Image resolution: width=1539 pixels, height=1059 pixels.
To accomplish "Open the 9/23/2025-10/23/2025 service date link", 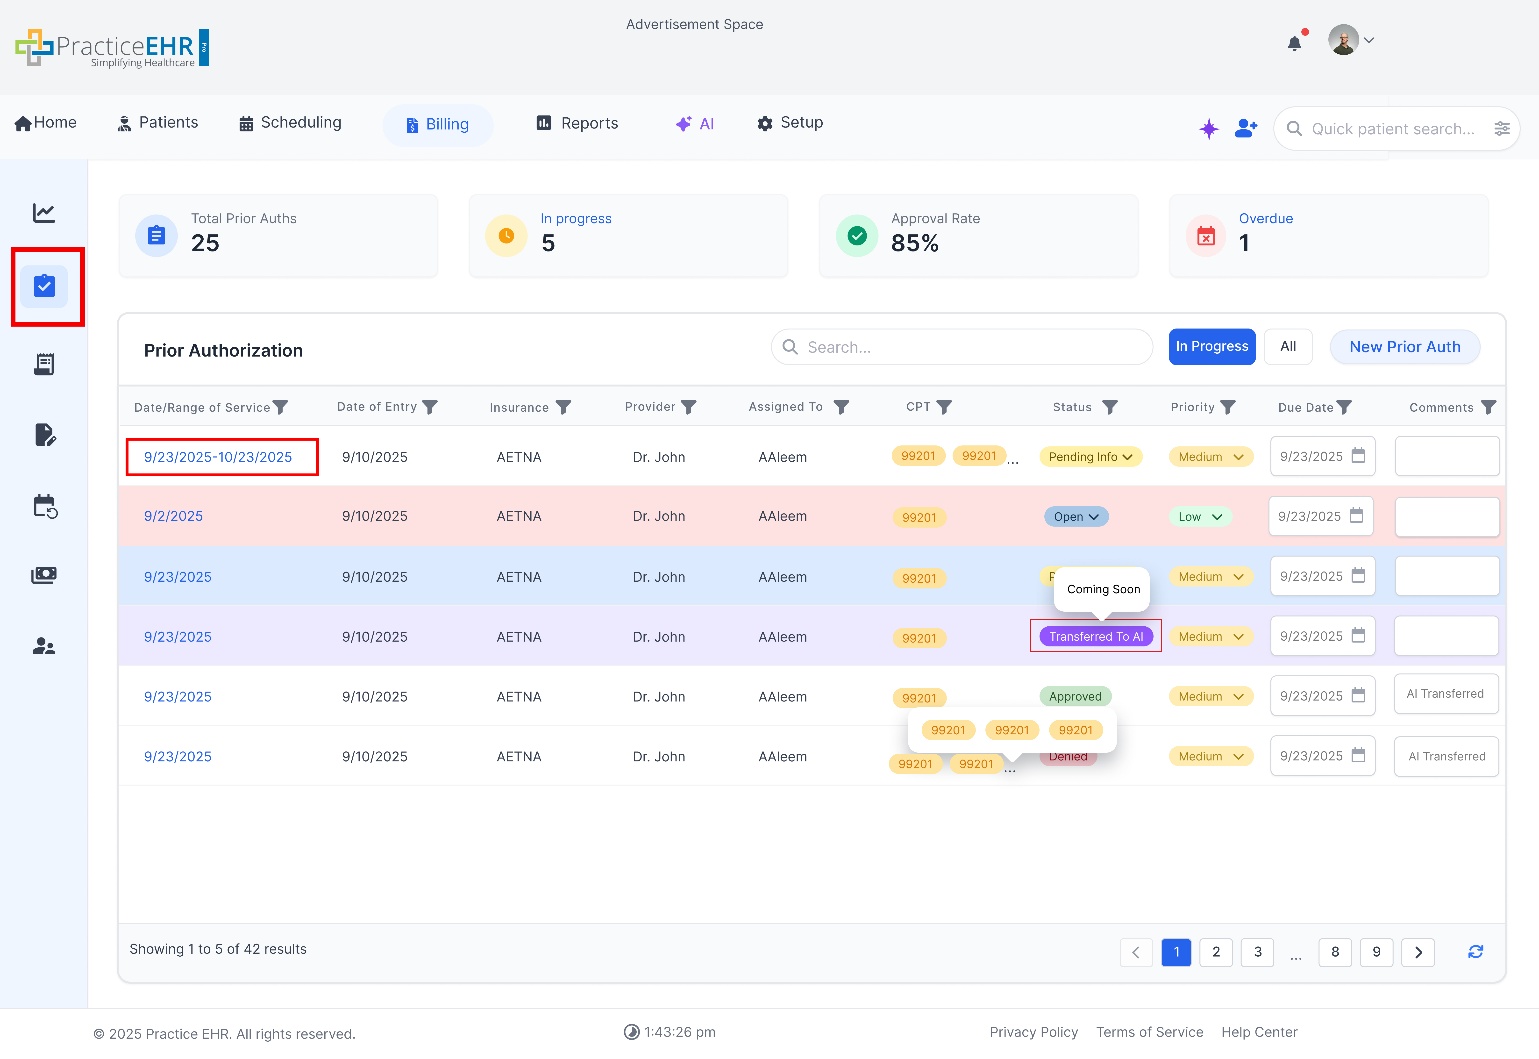I will coord(218,457).
